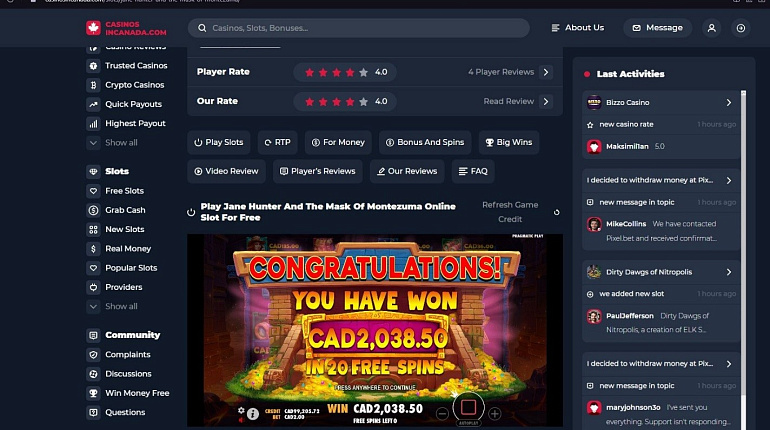Screen dimensions: 770x430
Task: Open Crypto Casinos bitcoin sidebar icon
Action: click(x=93, y=85)
